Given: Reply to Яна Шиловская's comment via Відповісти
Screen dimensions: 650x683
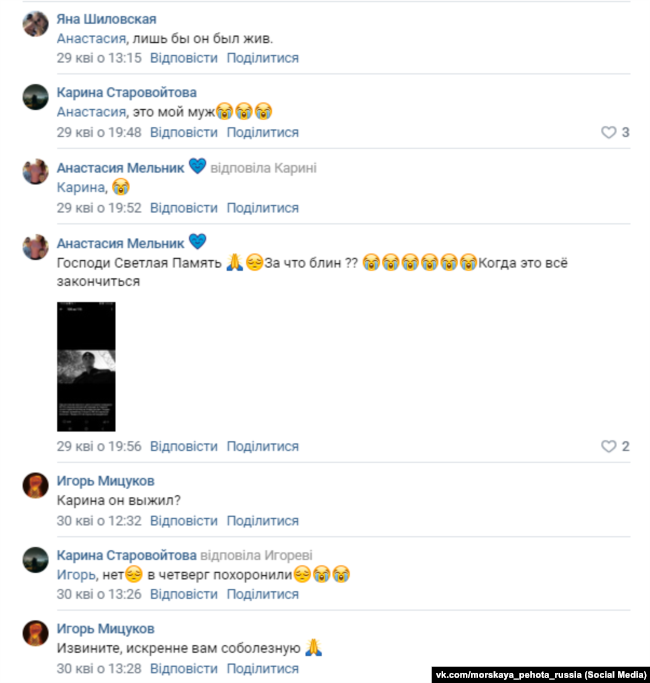Looking at the screenshot, I should click(x=184, y=58).
